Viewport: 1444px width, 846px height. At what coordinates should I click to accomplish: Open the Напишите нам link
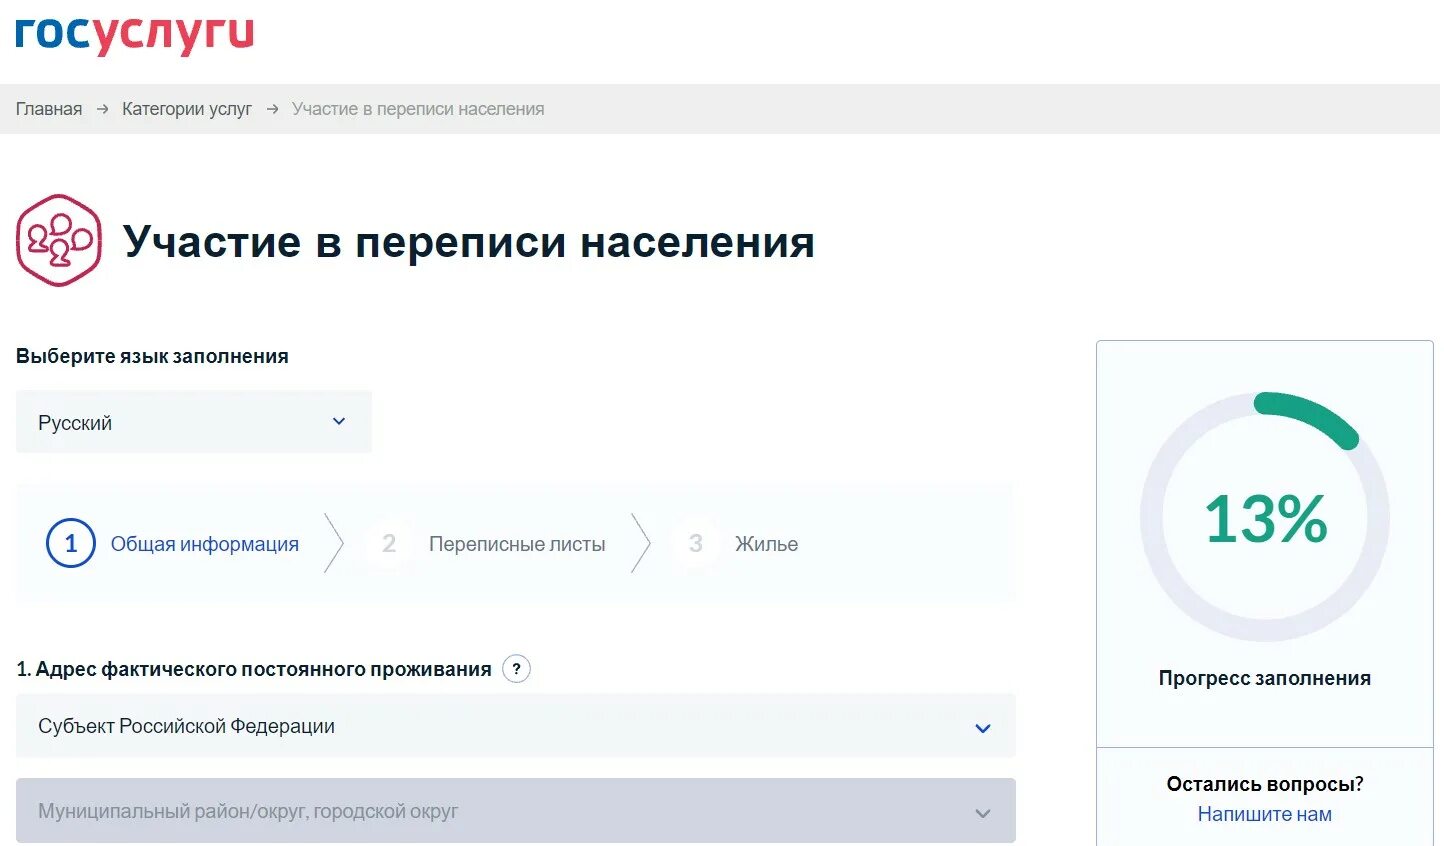[1265, 814]
